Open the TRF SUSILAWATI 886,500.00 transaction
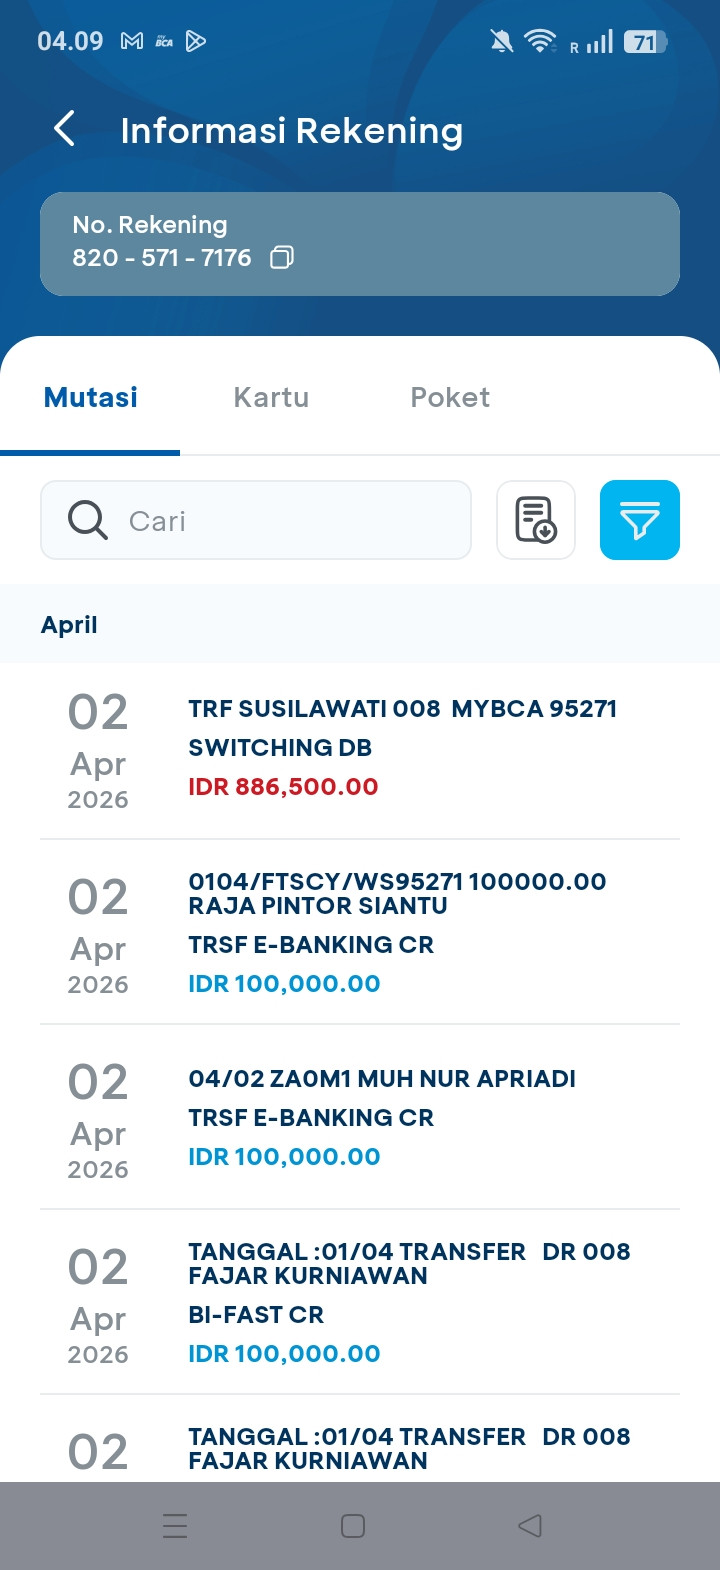Screen dimensions: 720x1570 (x=360, y=750)
